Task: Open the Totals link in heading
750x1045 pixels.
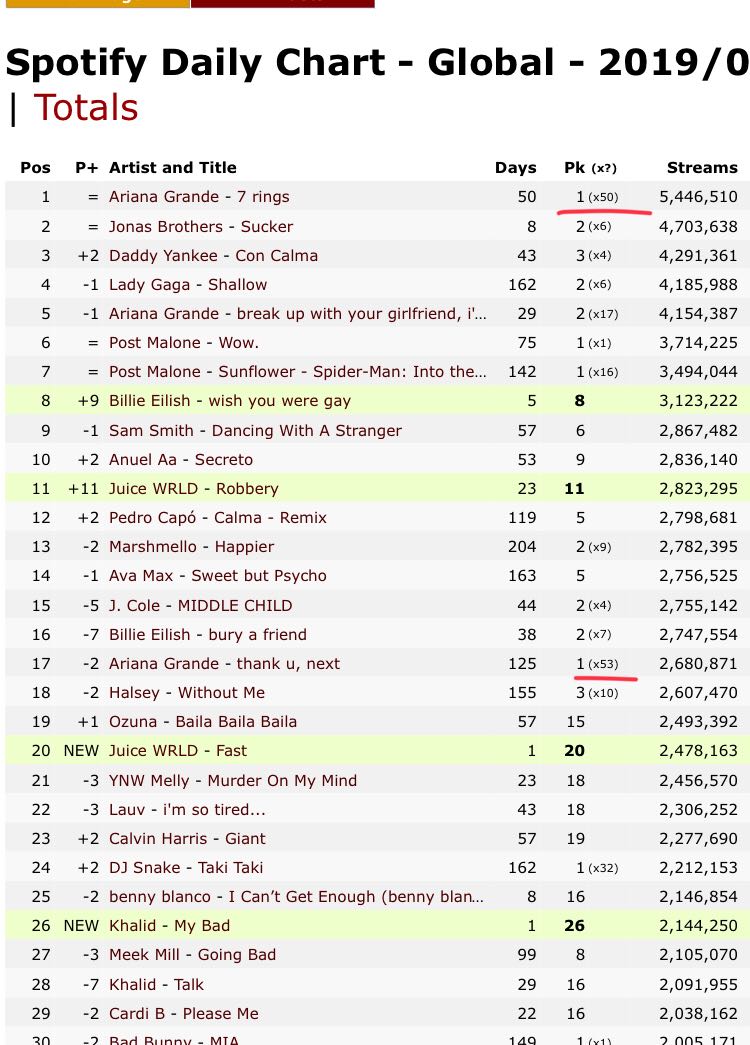Action: 86,108
